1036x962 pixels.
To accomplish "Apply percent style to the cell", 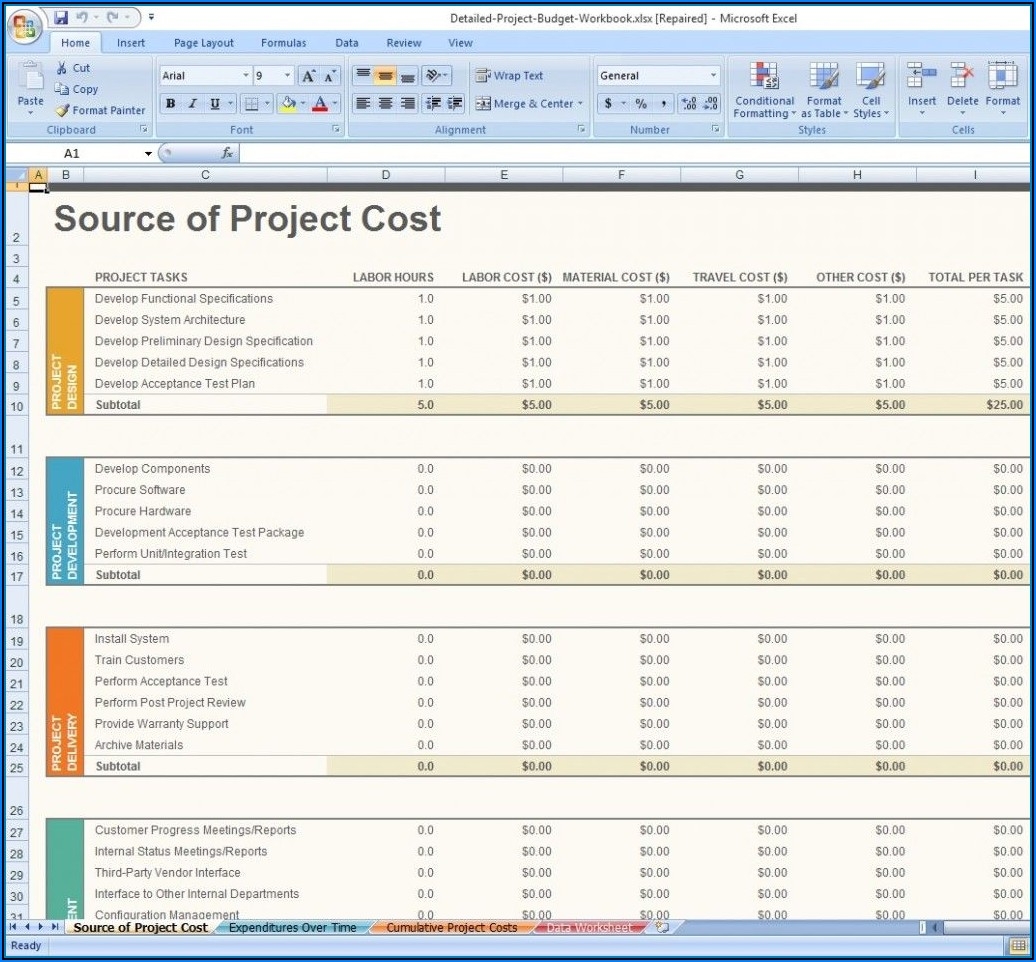I will [641, 104].
